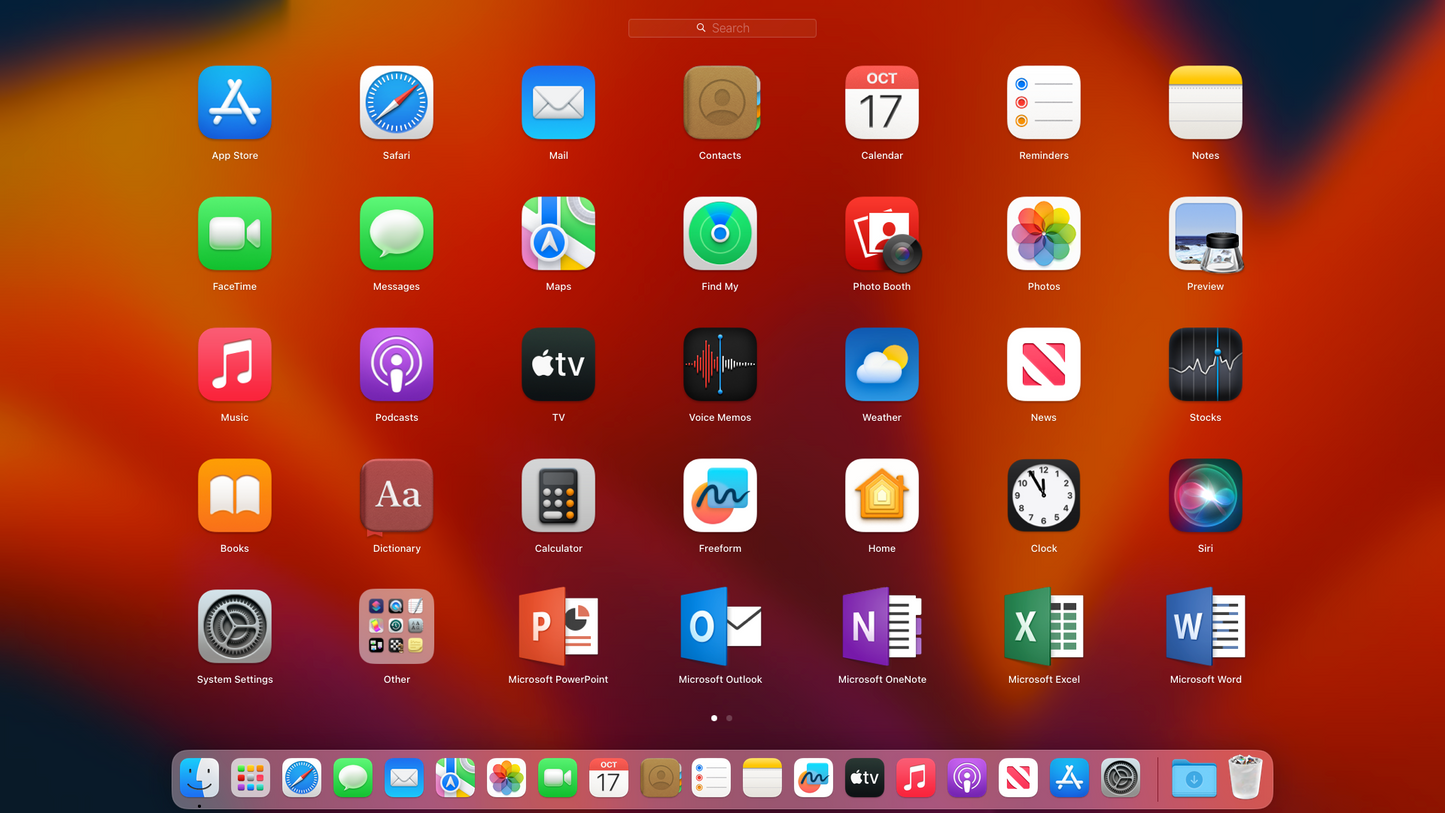Open the Other folder
This screenshot has height=813, width=1445.
pos(396,626)
